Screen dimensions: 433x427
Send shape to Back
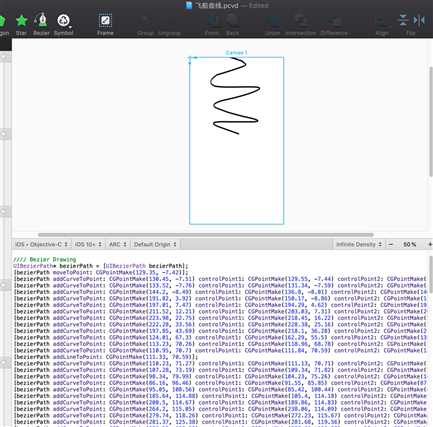(x=232, y=25)
